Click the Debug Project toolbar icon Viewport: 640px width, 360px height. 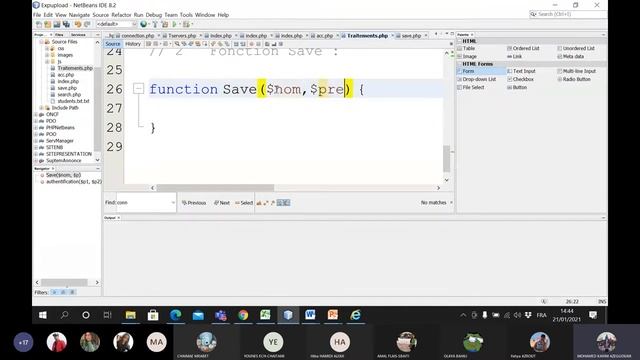click(x=187, y=24)
